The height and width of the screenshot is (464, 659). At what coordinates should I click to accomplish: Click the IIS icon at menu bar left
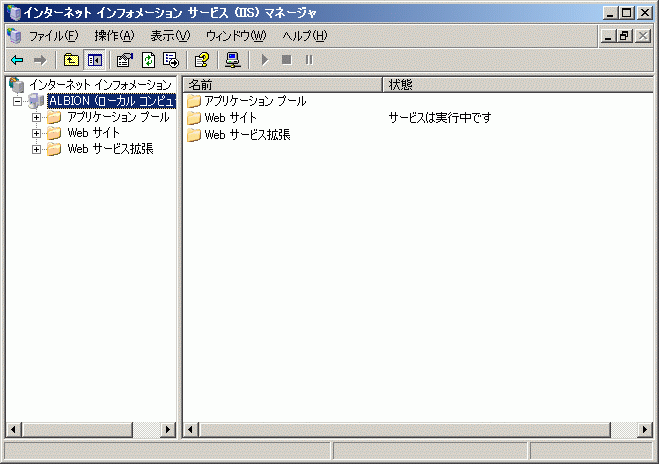(x=14, y=36)
